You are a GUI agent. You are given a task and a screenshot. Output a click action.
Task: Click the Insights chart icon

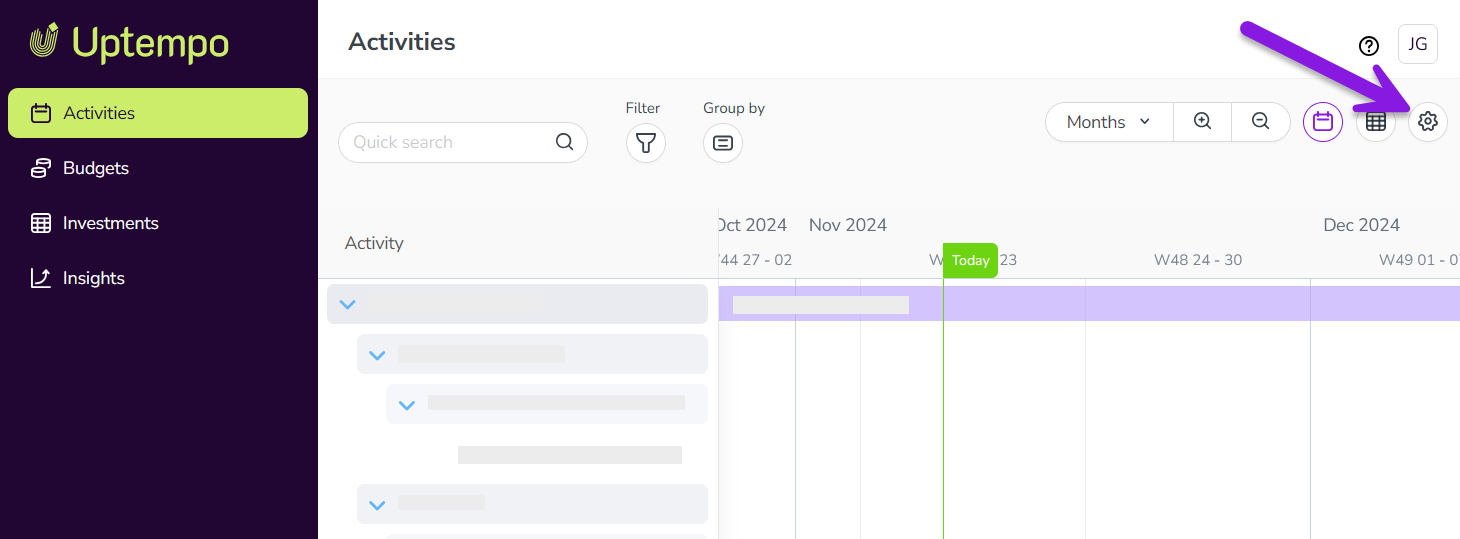pyautogui.click(x=41, y=278)
